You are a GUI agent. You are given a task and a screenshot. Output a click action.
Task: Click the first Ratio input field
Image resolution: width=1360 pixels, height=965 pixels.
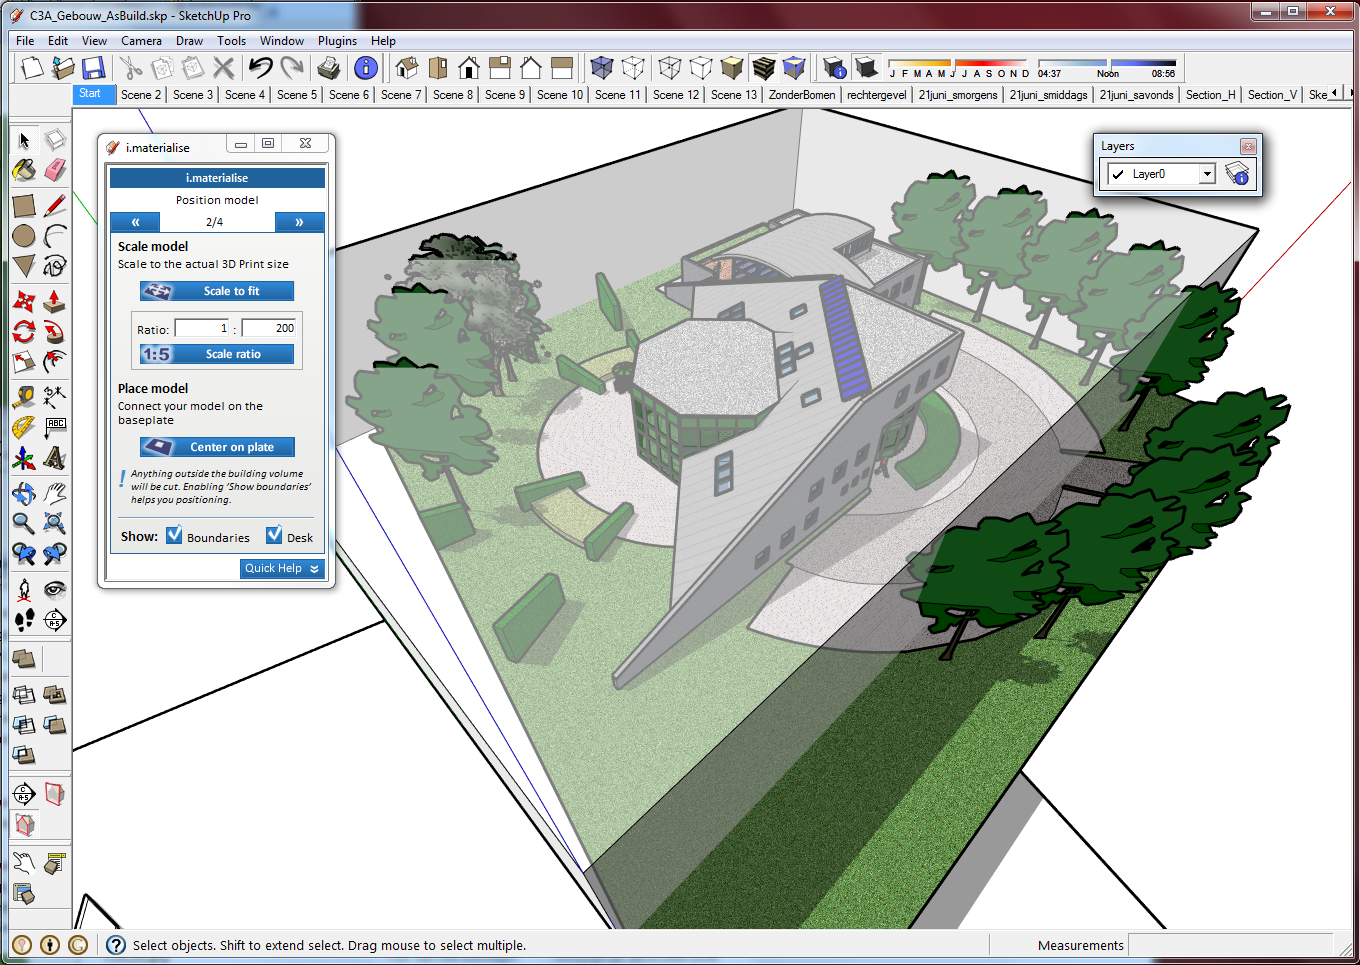203,328
